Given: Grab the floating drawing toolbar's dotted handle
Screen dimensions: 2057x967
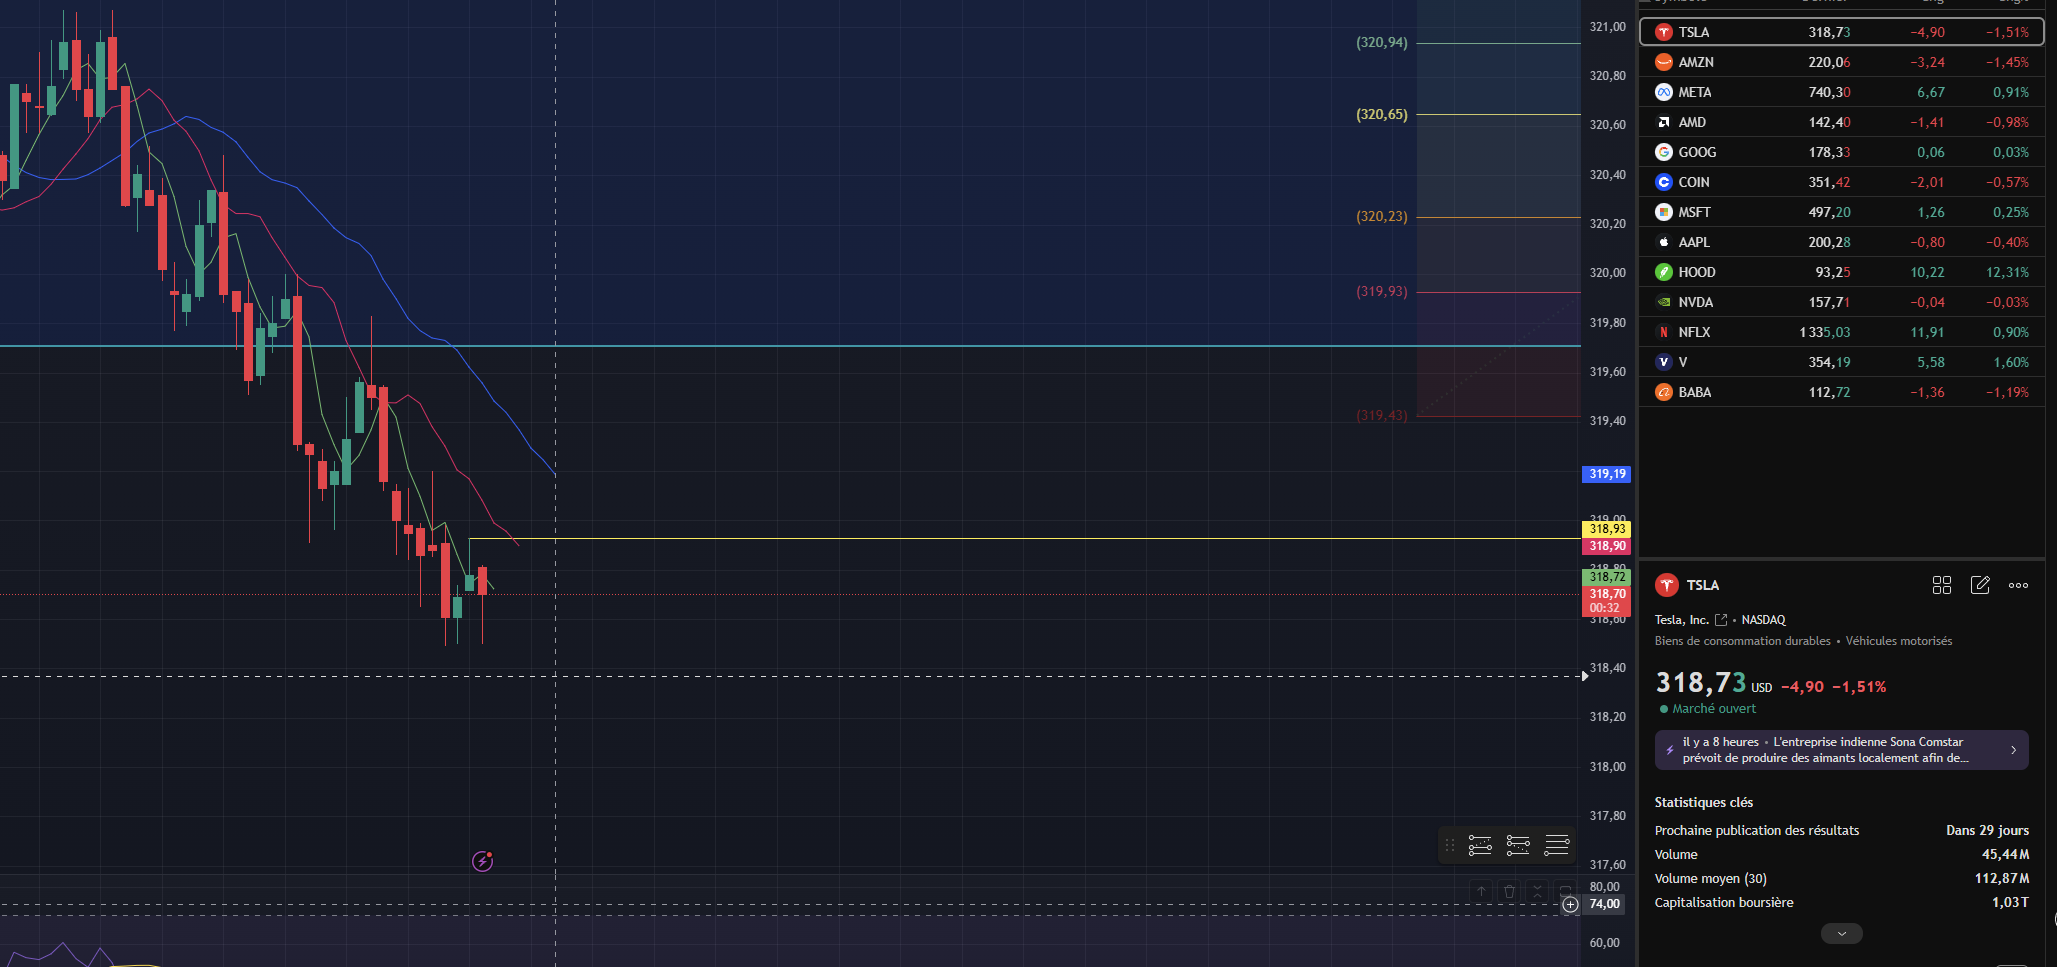Looking at the screenshot, I should point(1450,845).
